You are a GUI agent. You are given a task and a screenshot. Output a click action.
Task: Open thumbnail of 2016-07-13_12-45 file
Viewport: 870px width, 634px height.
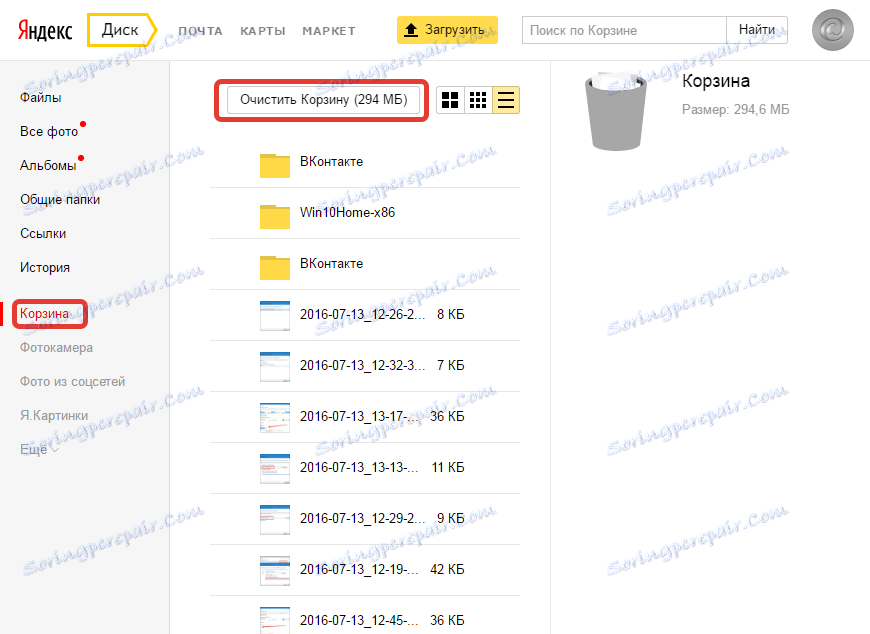coord(275,621)
